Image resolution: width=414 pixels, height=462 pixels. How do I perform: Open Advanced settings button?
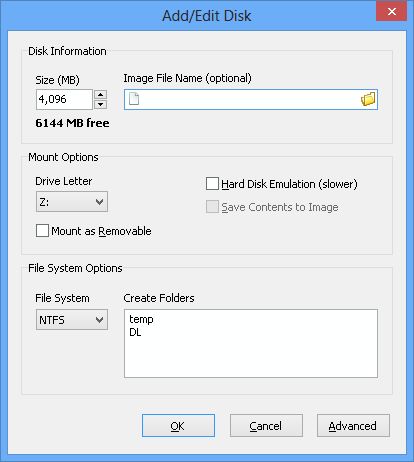click(x=353, y=426)
